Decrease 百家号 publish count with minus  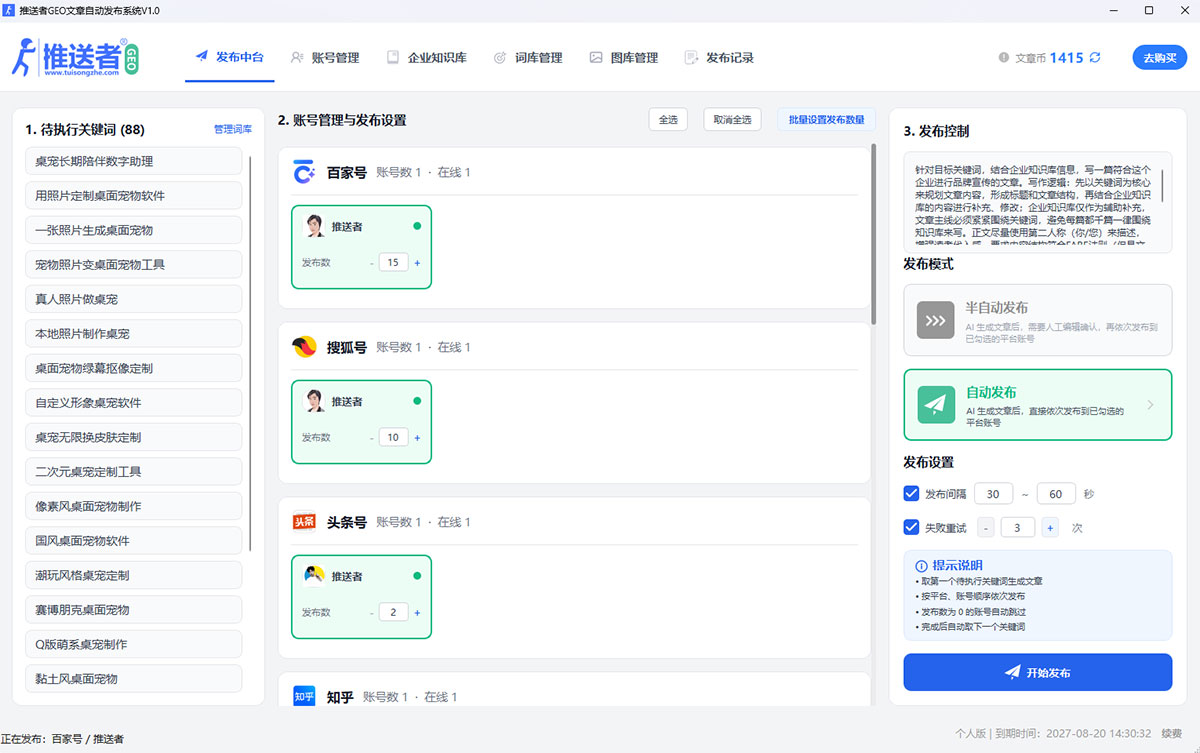pos(371,263)
